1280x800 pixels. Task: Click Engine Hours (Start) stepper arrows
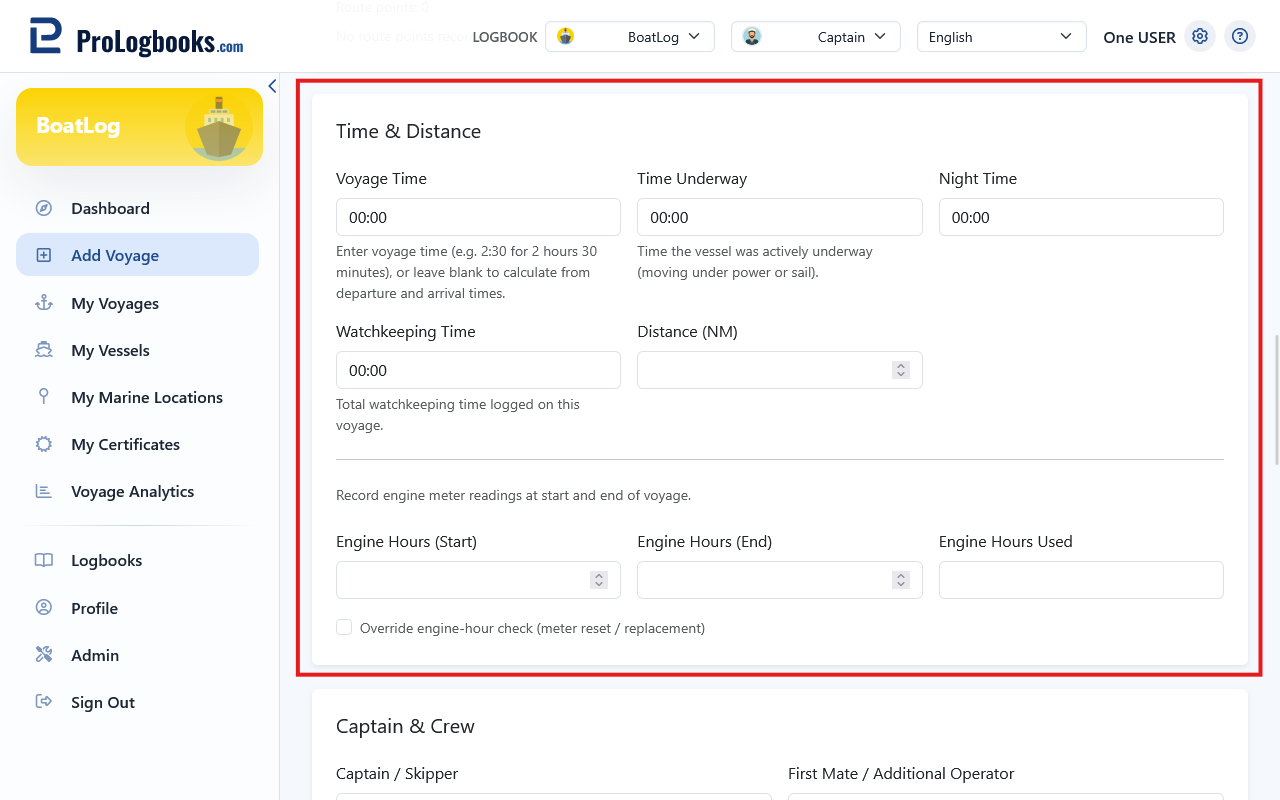(x=599, y=580)
